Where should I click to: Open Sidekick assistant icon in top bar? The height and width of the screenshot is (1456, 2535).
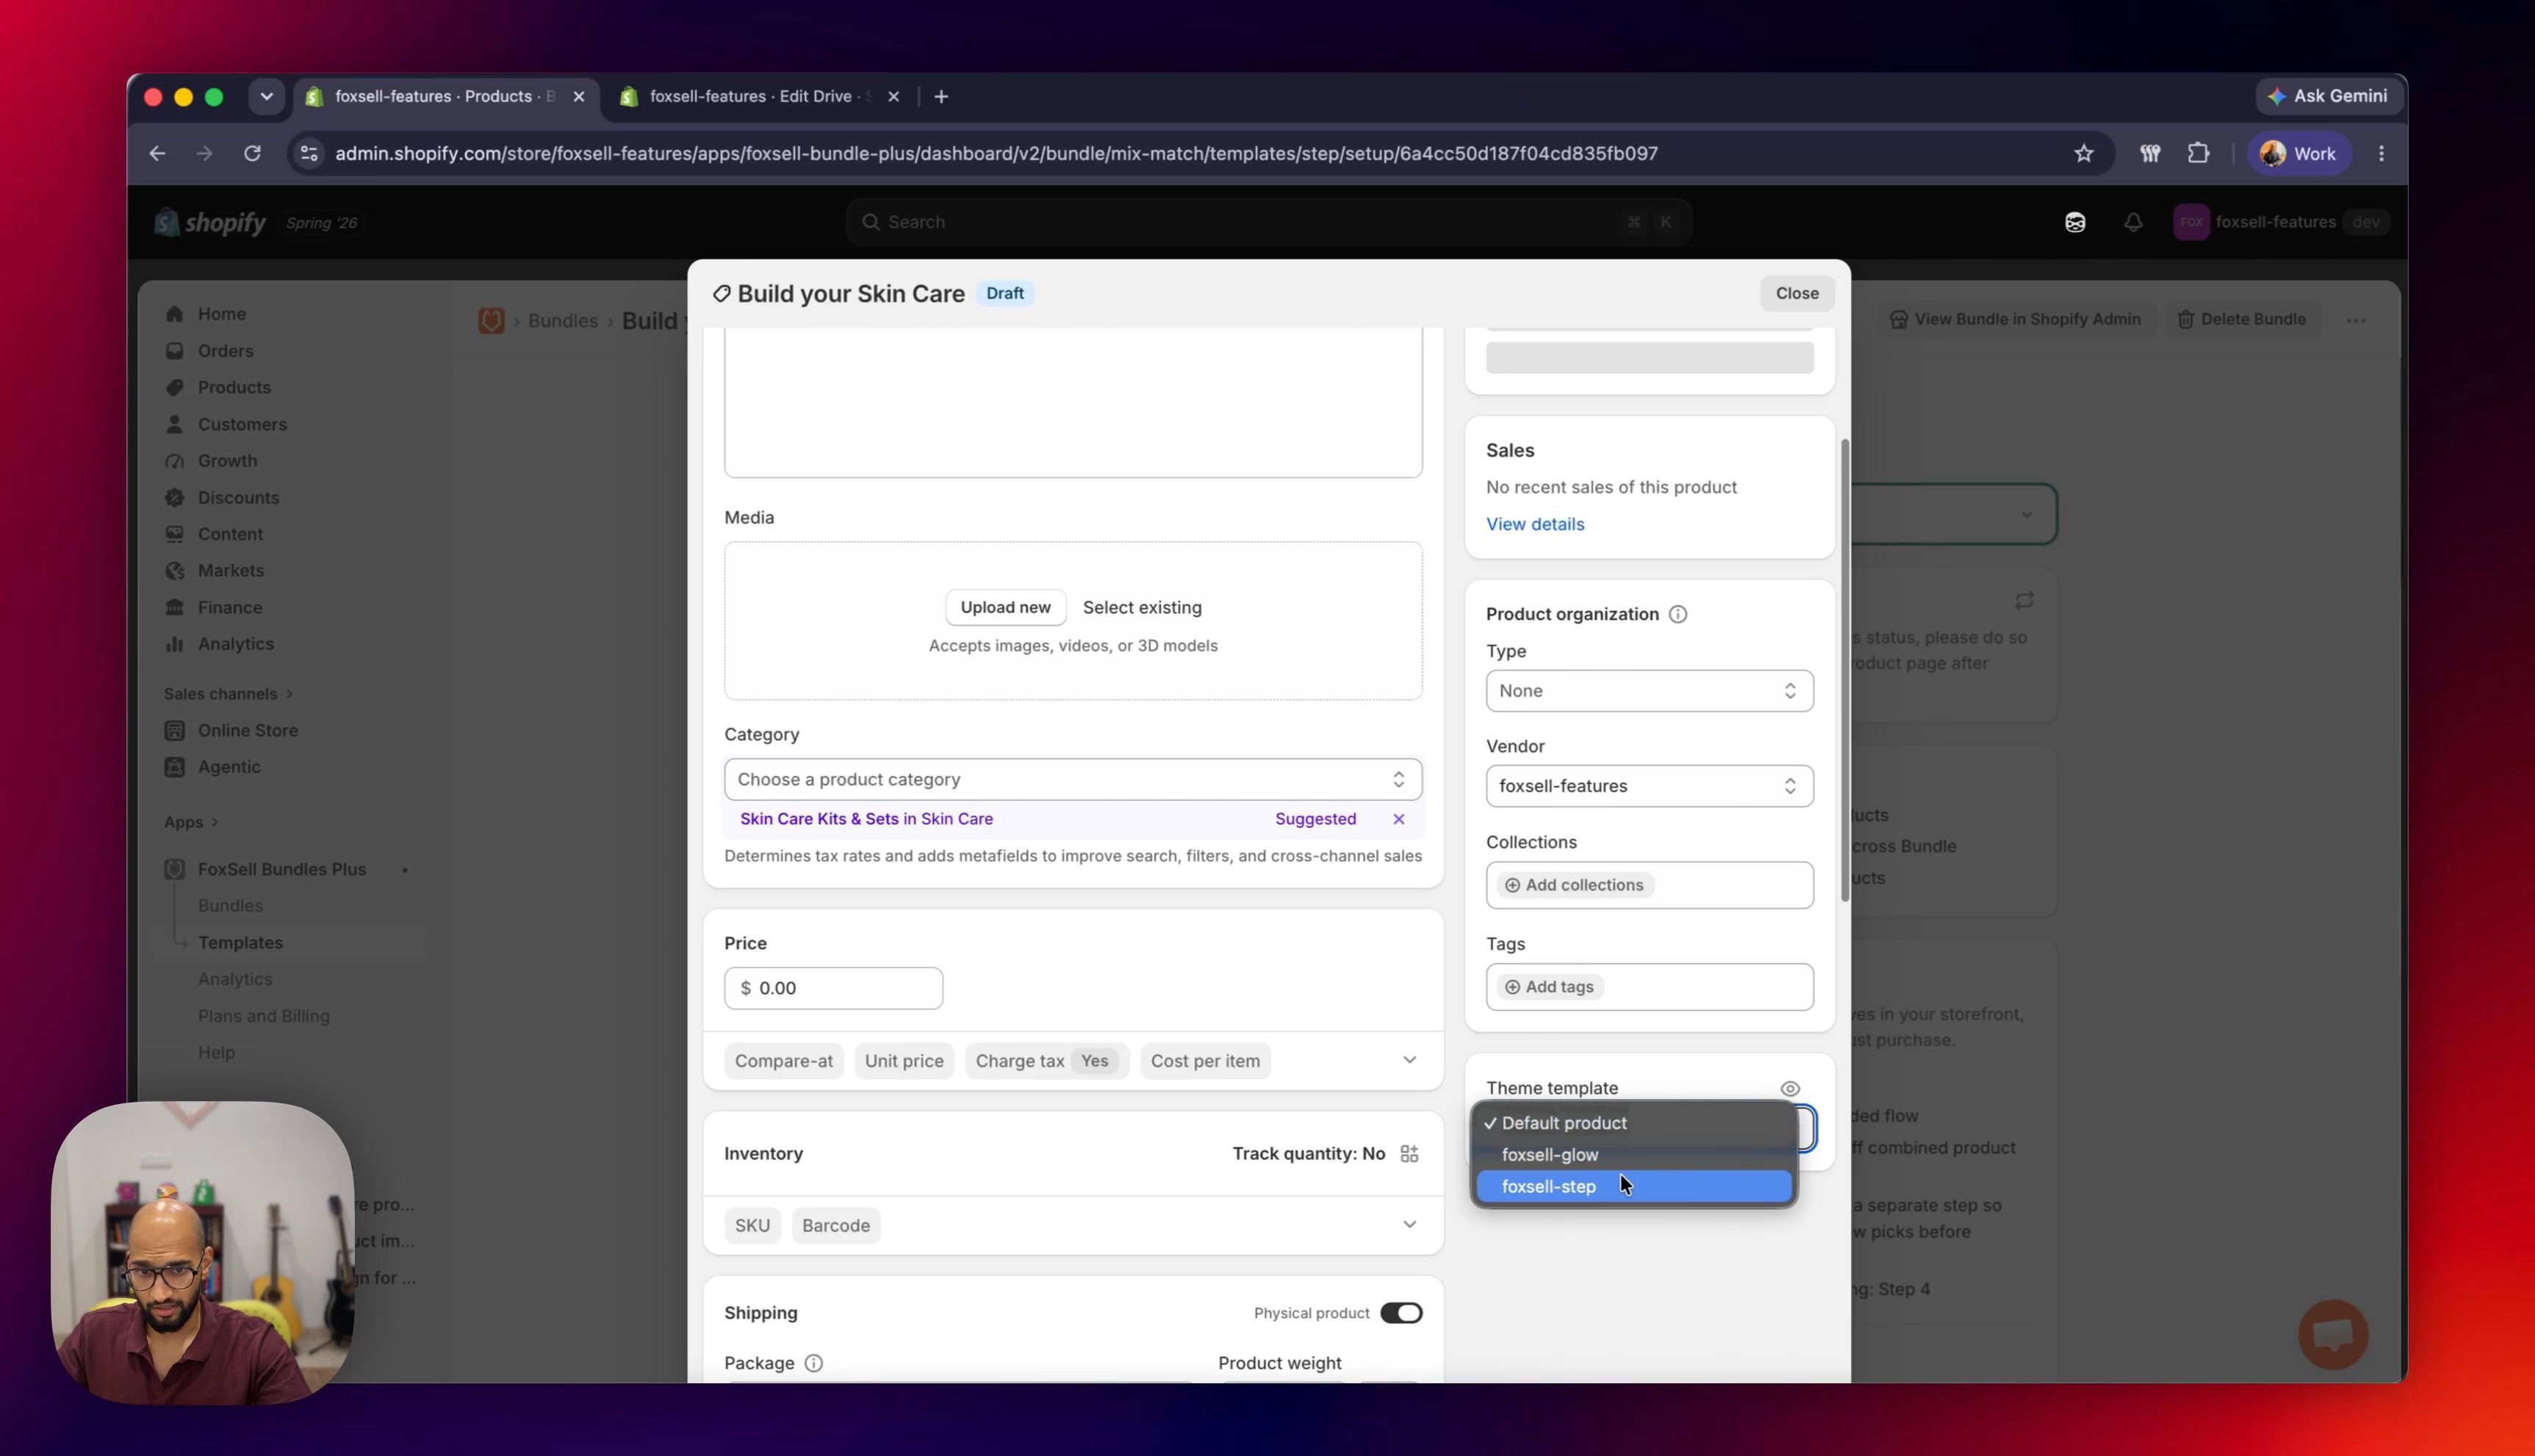point(2075,222)
